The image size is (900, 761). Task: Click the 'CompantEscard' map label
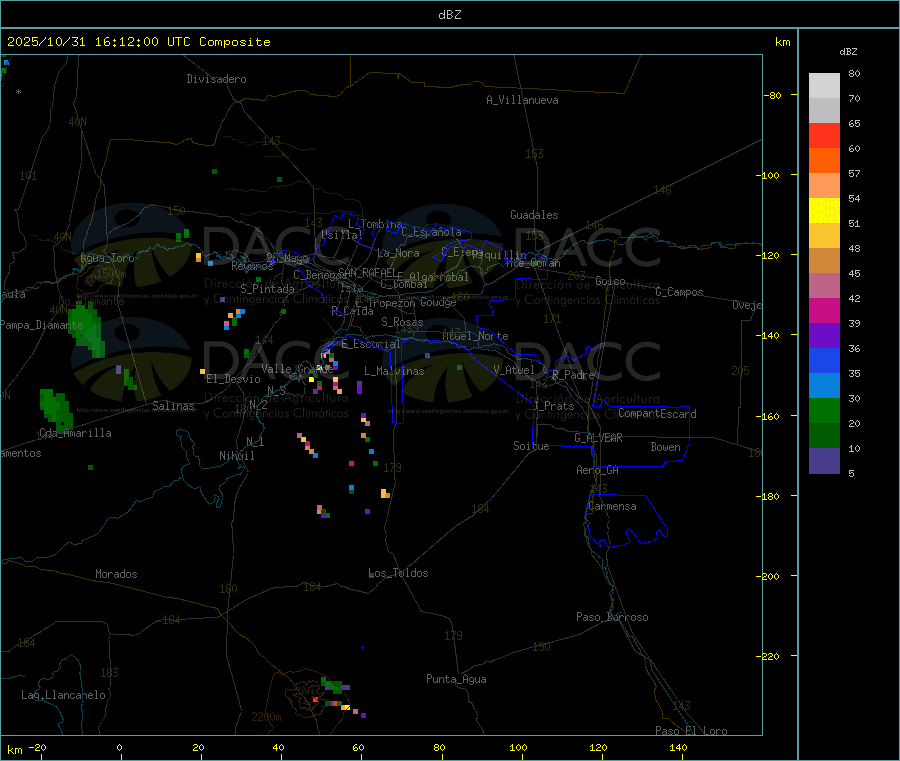(x=657, y=414)
